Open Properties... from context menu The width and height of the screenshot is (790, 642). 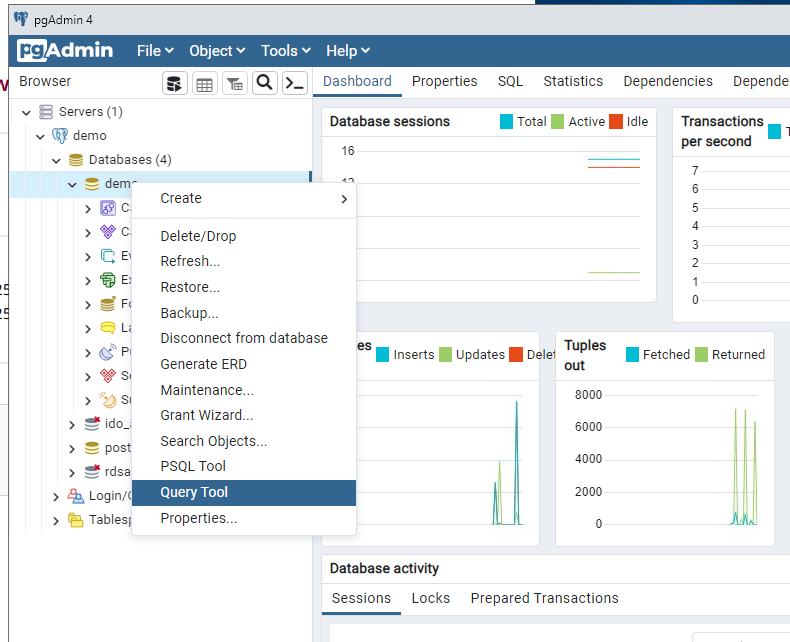(244, 518)
